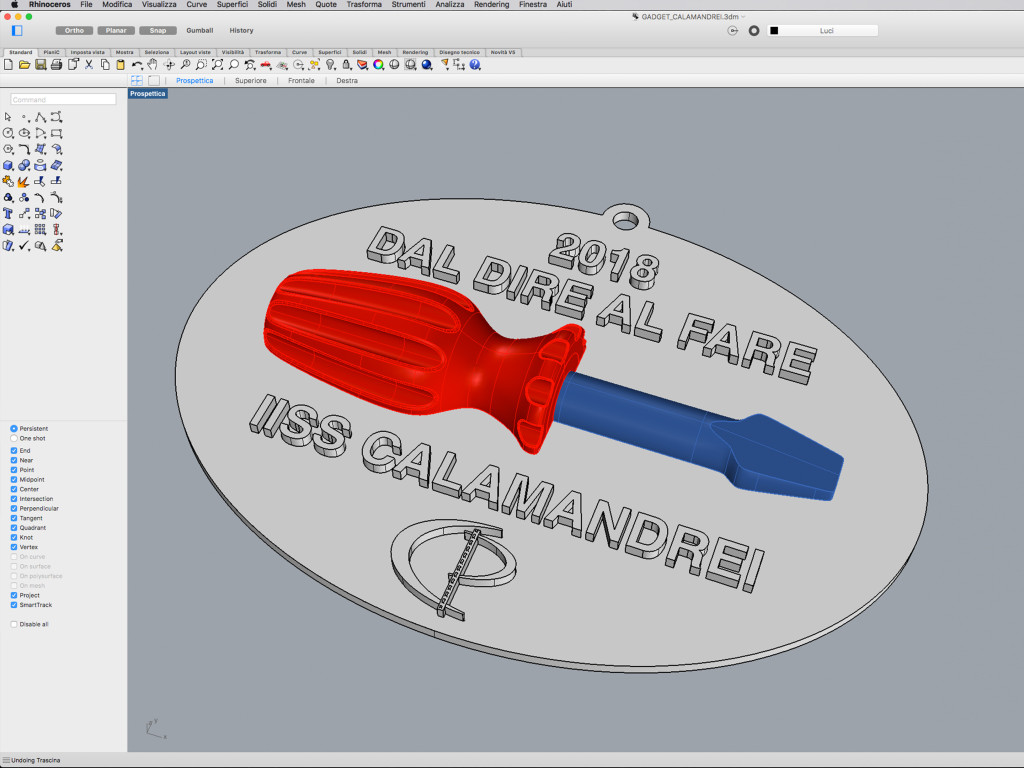Screen dimensions: 1024x768
Task: Open a file with the folder icon
Action: point(25,65)
